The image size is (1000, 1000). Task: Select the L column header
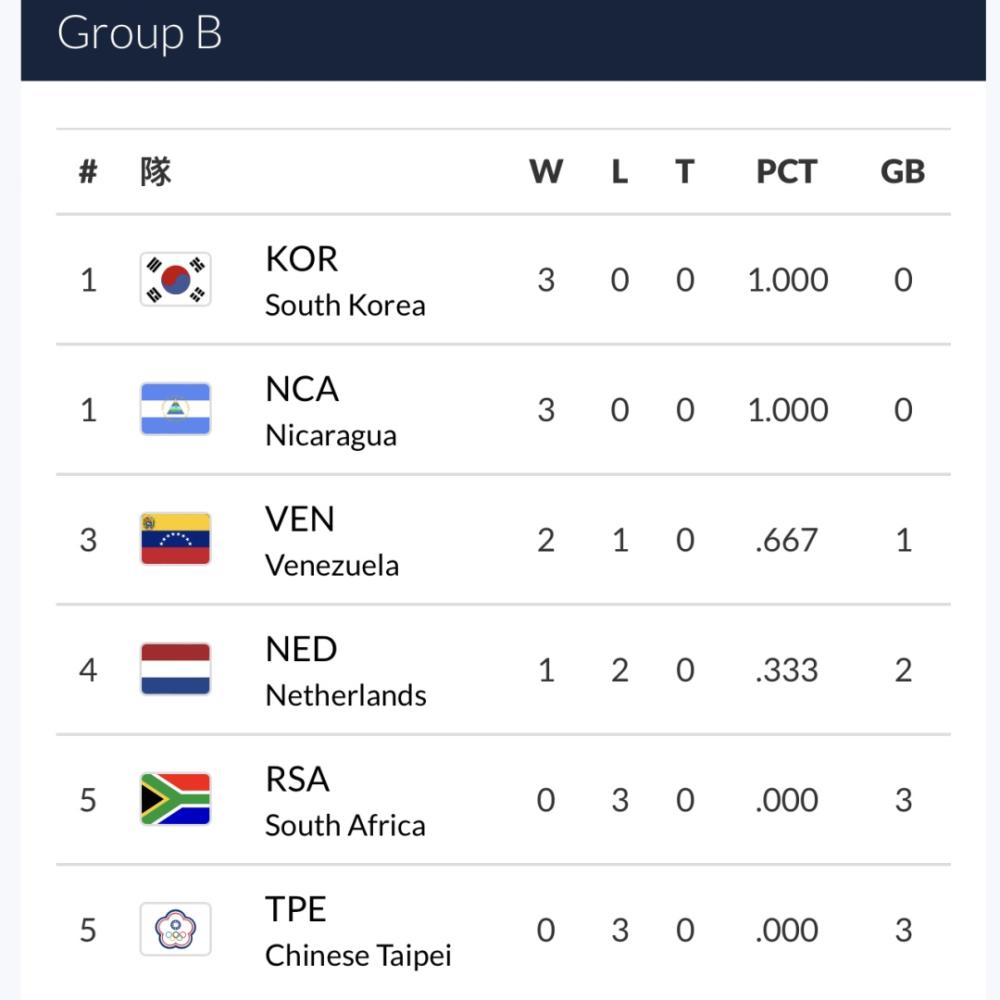[620, 172]
